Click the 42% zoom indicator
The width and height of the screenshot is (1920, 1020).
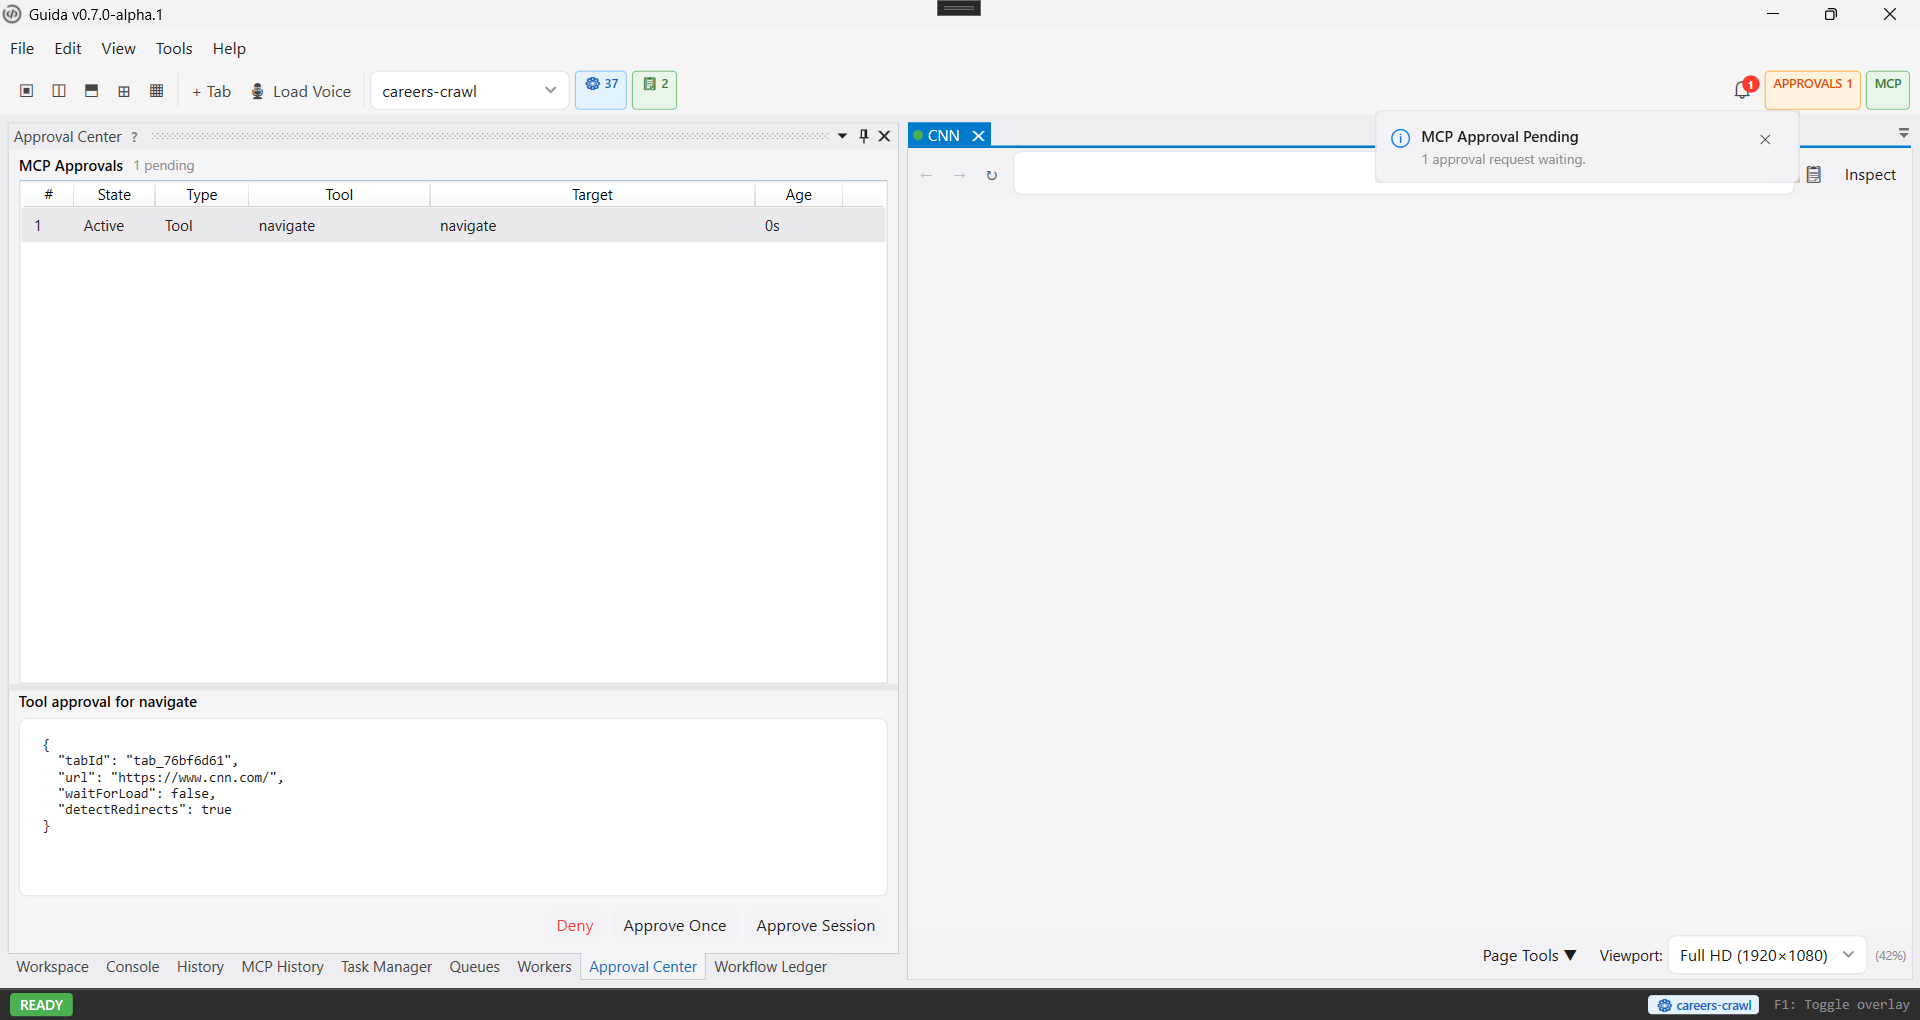pyautogui.click(x=1890, y=955)
